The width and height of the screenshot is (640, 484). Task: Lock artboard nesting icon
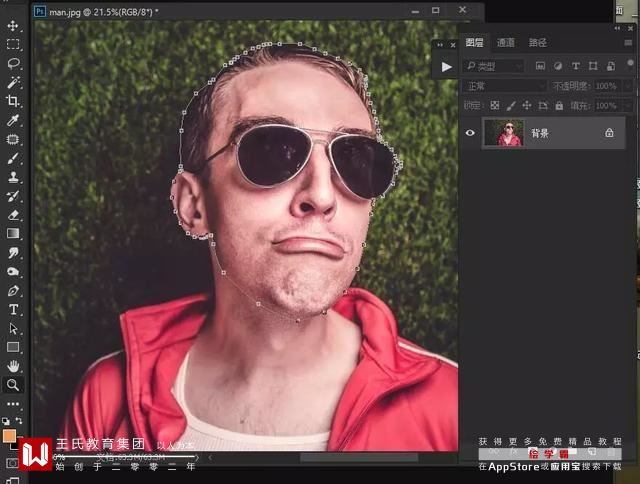point(543,106)
